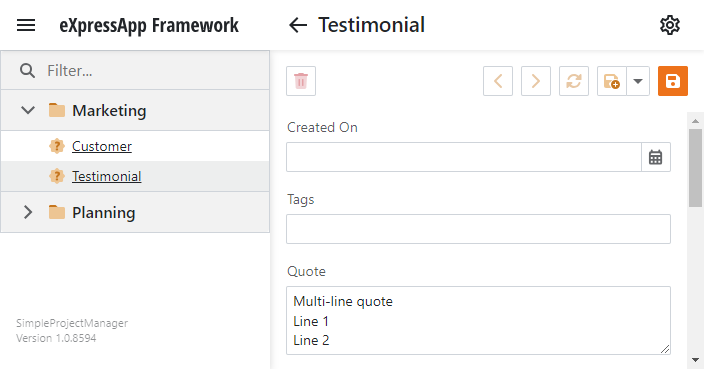The width and height of the screenshot is (704, 369).
Task: Click the Testimonial item badge icon
Action: 57,176
